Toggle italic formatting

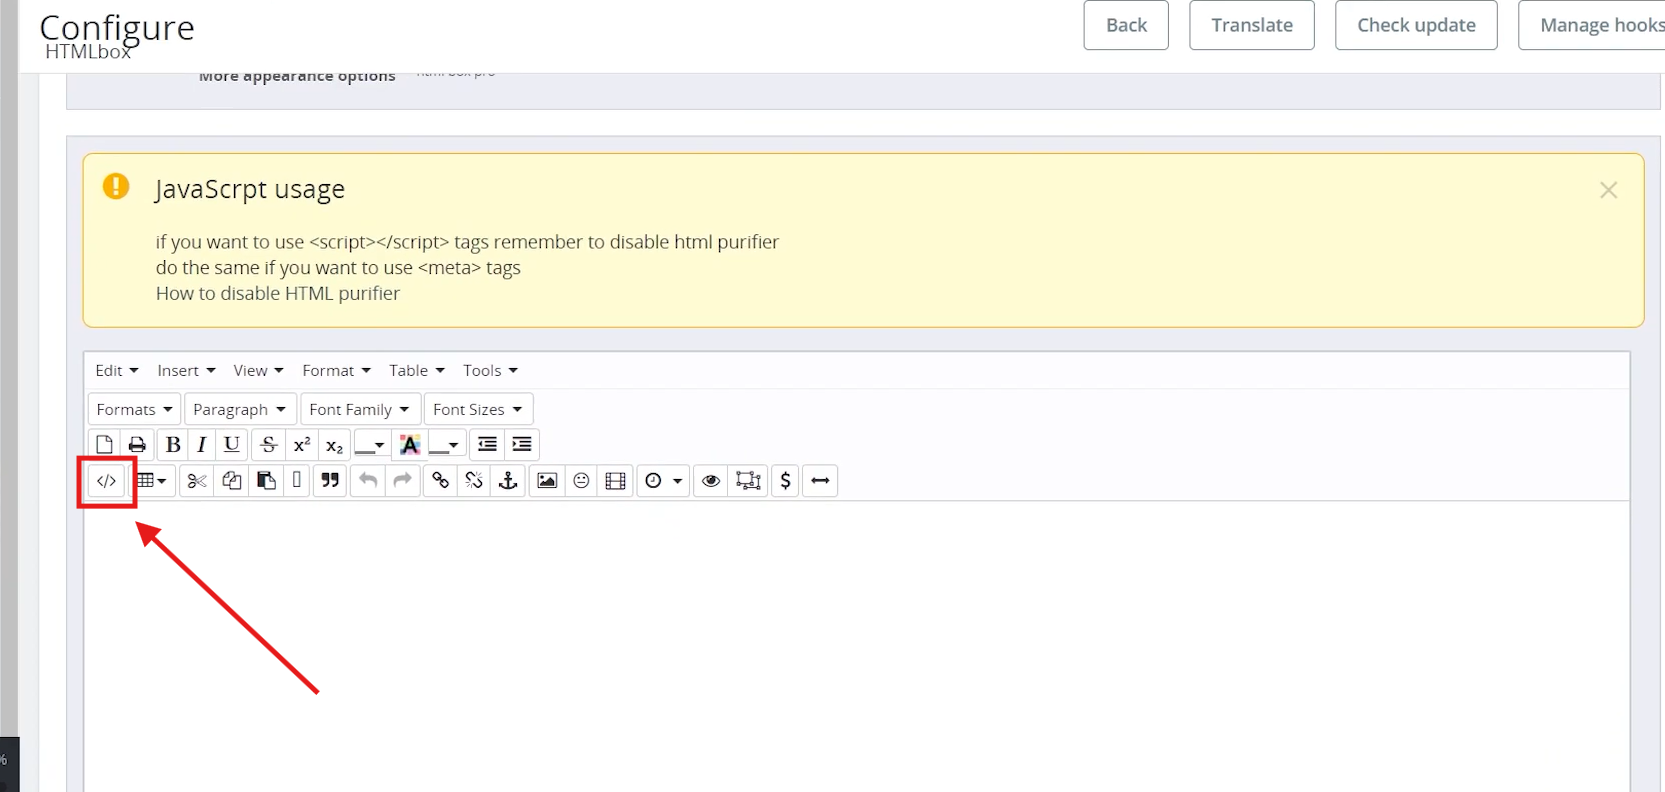point(202,445)
